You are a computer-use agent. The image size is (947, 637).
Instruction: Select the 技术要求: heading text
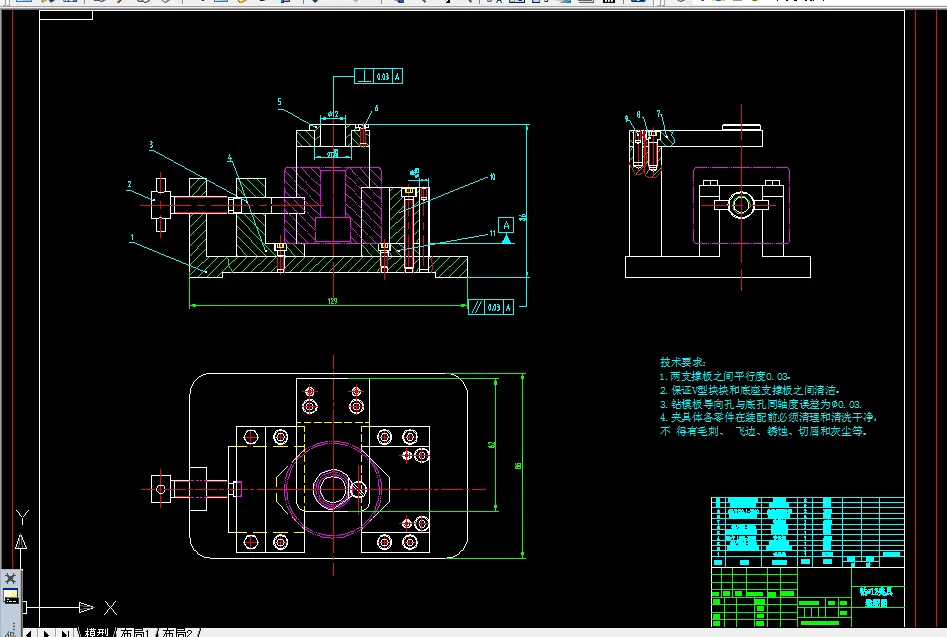pos(682,362)
